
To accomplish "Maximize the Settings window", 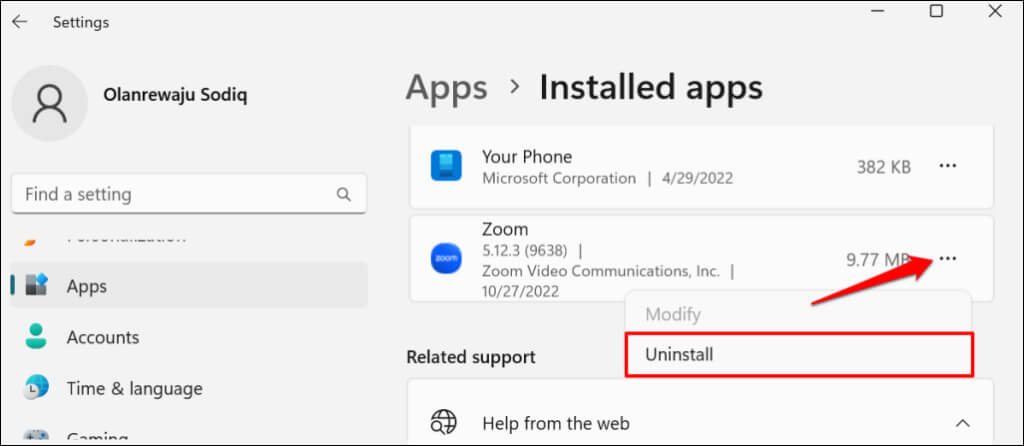I will tap(936, 11).
